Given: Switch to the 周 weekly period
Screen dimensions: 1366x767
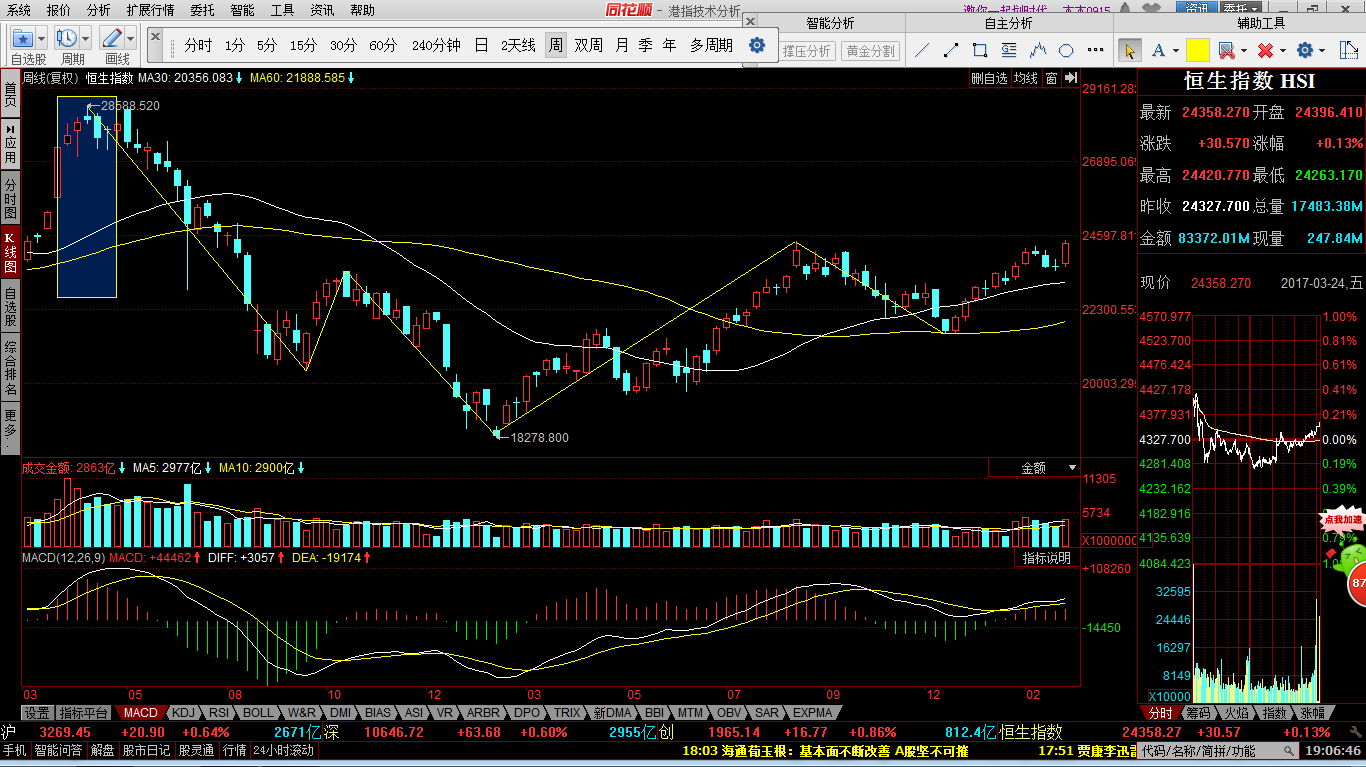Looking at the screenshot, I should pyautogui.click(x=555, y=45).
